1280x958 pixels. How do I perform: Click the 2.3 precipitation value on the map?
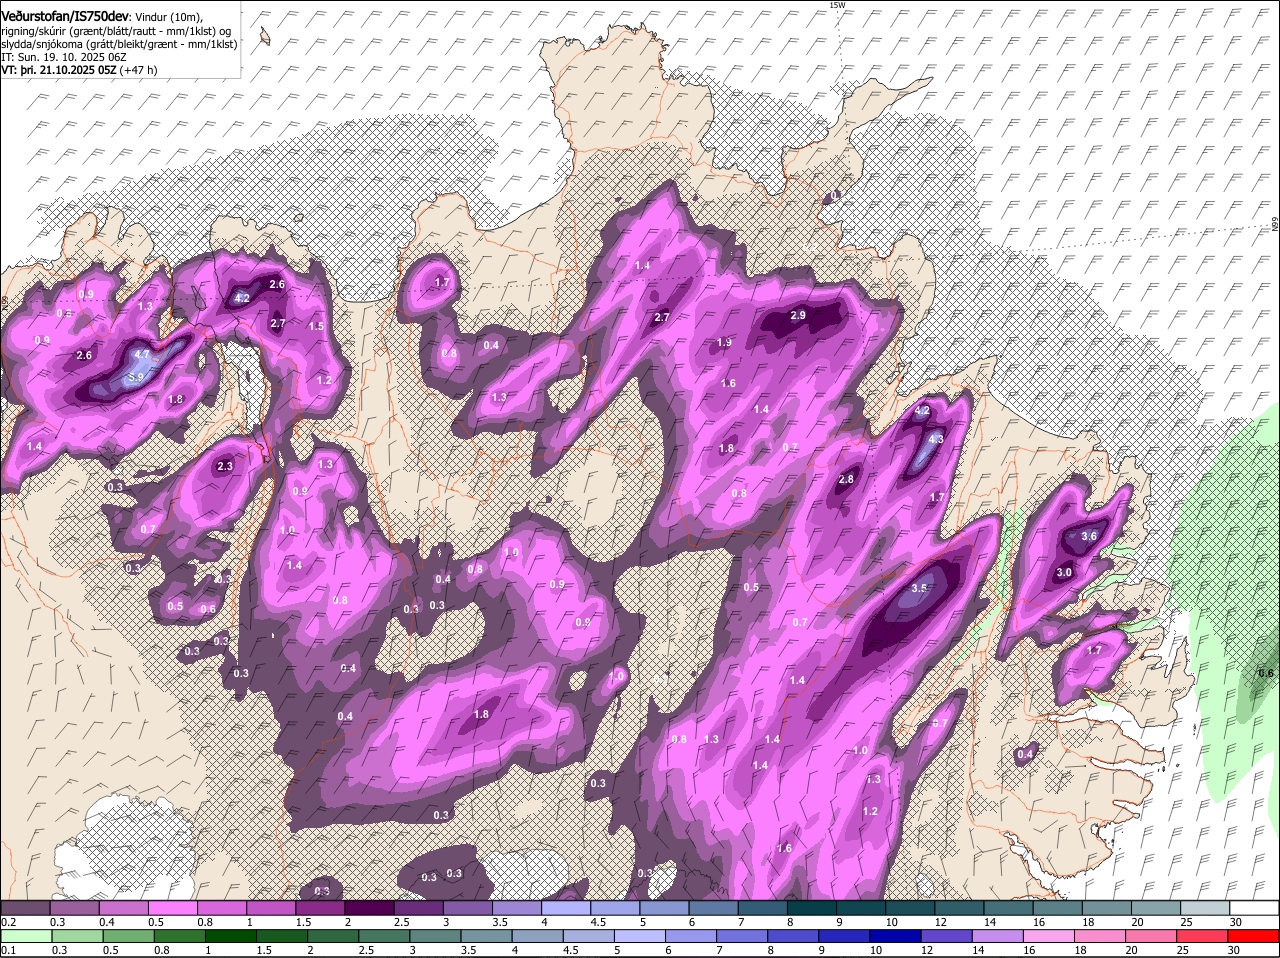pyautogui.click(x=225, y=466)
